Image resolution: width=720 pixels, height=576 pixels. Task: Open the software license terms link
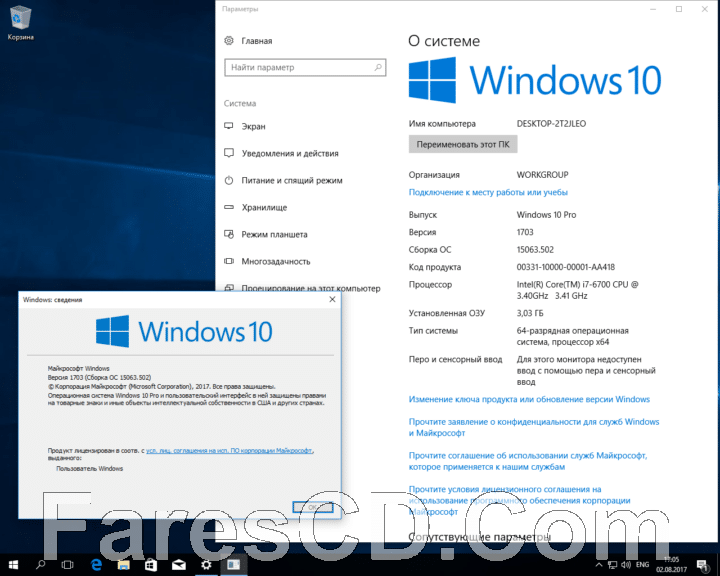519,500
